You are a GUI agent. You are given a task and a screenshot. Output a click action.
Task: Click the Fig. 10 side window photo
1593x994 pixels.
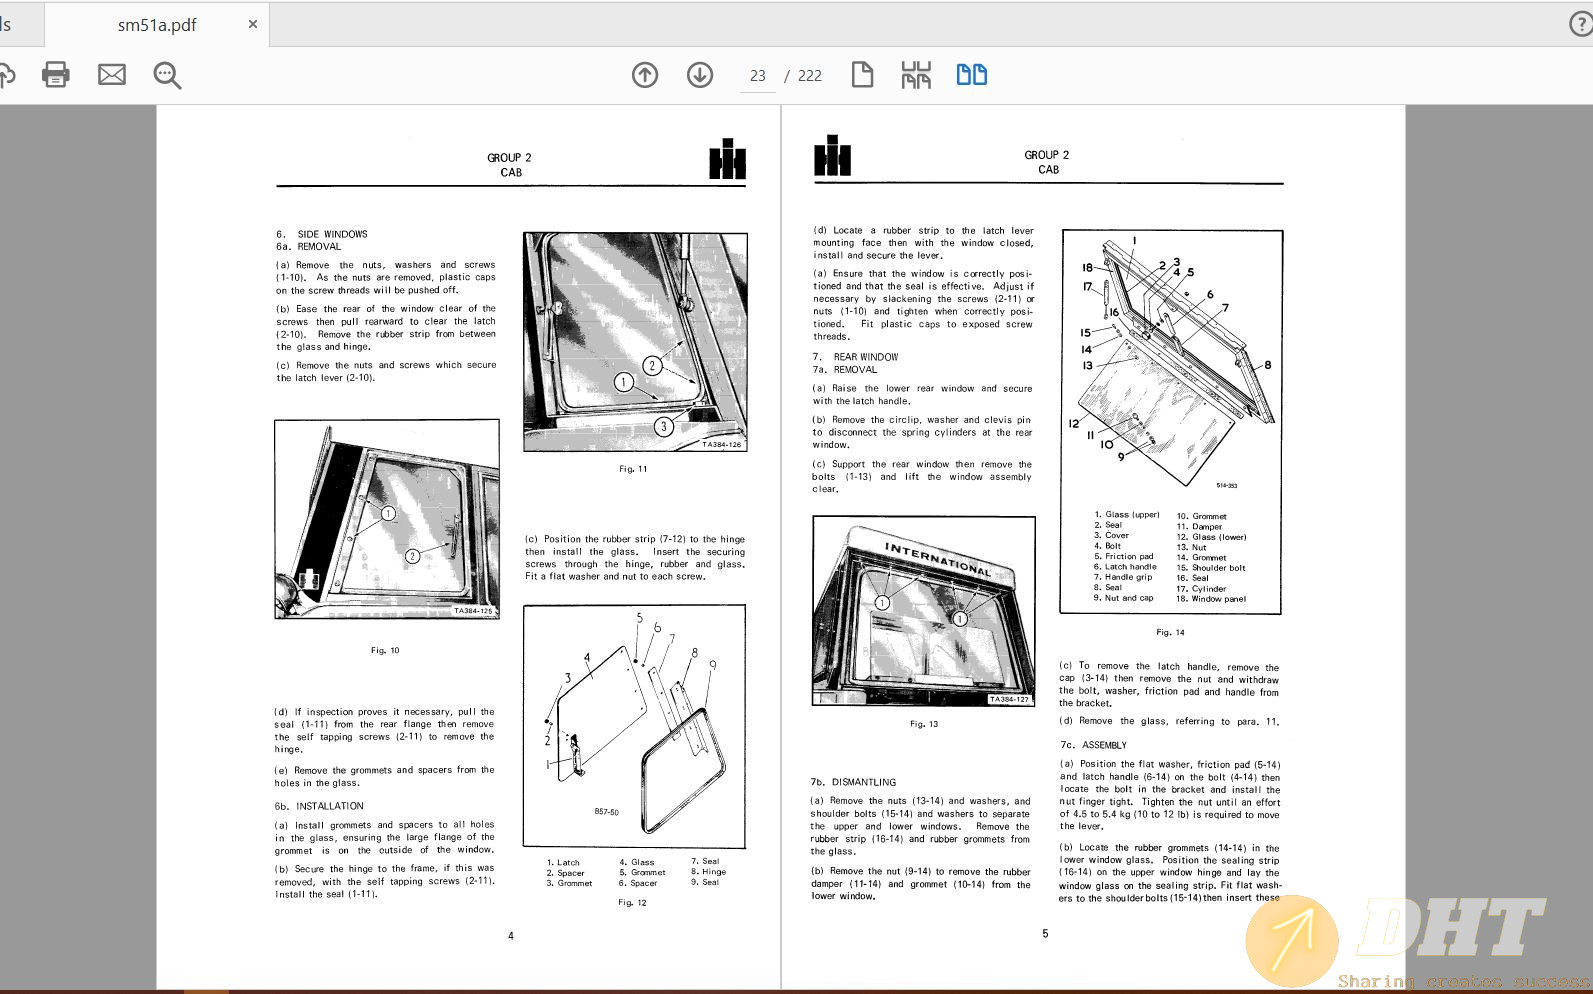(x=387, y=519)
